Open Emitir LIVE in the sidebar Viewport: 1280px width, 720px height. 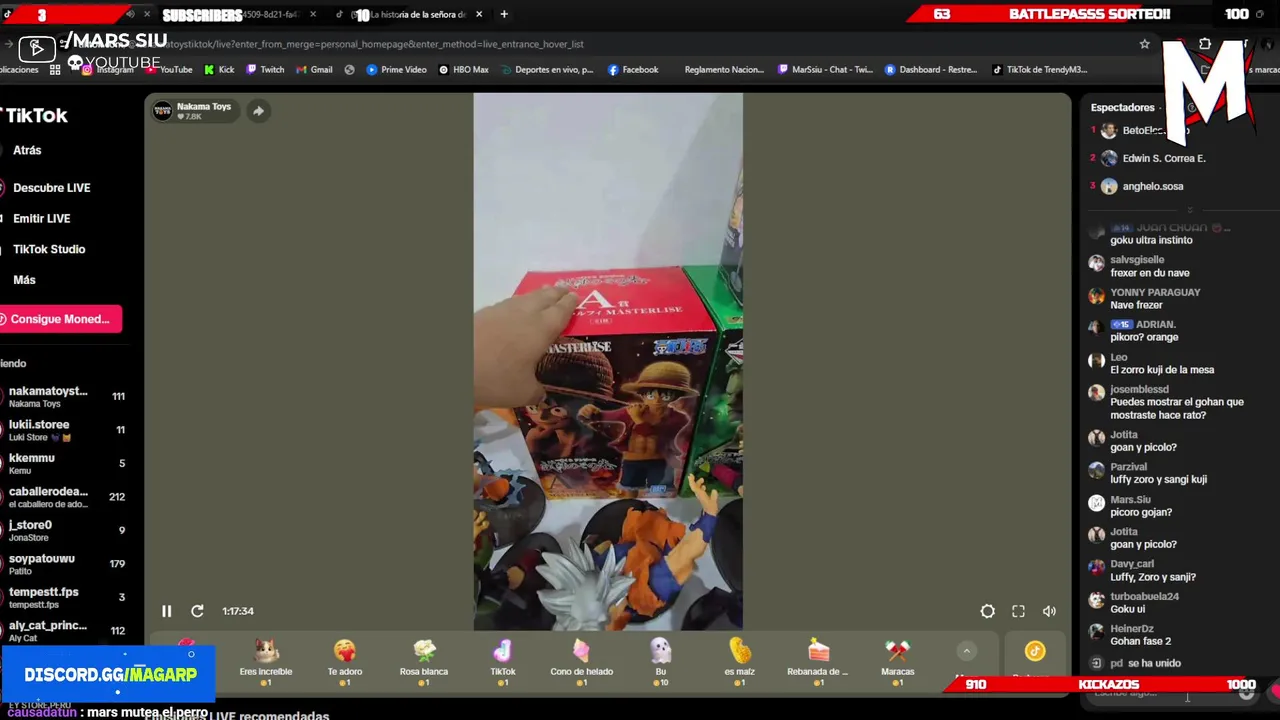coord(41,218)
